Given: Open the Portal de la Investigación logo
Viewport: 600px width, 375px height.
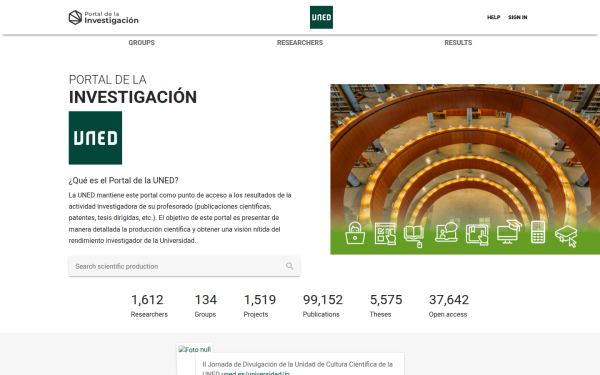Looking at the screenshot, I should coord(104,18).
